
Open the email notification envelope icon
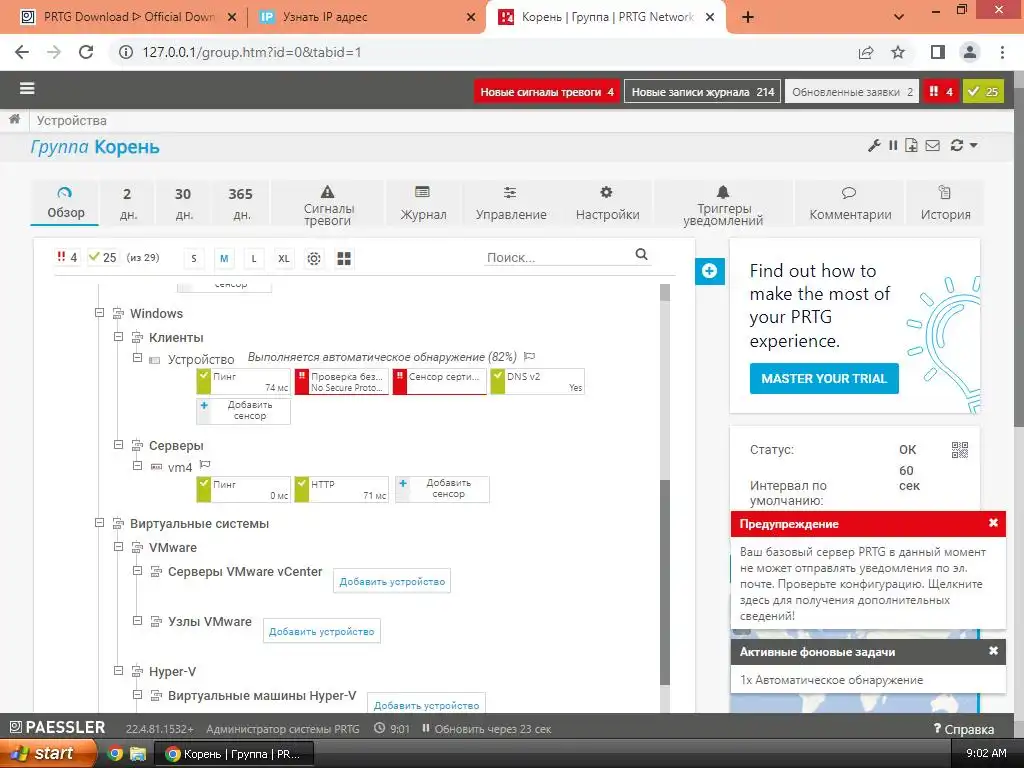[x=933, y=146]
